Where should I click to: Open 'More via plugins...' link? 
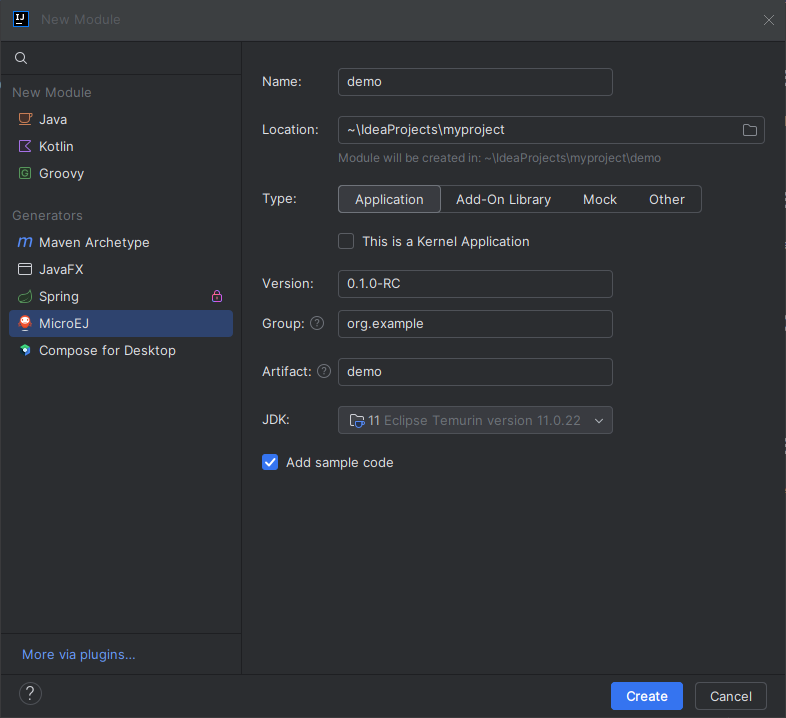point(78,654)
